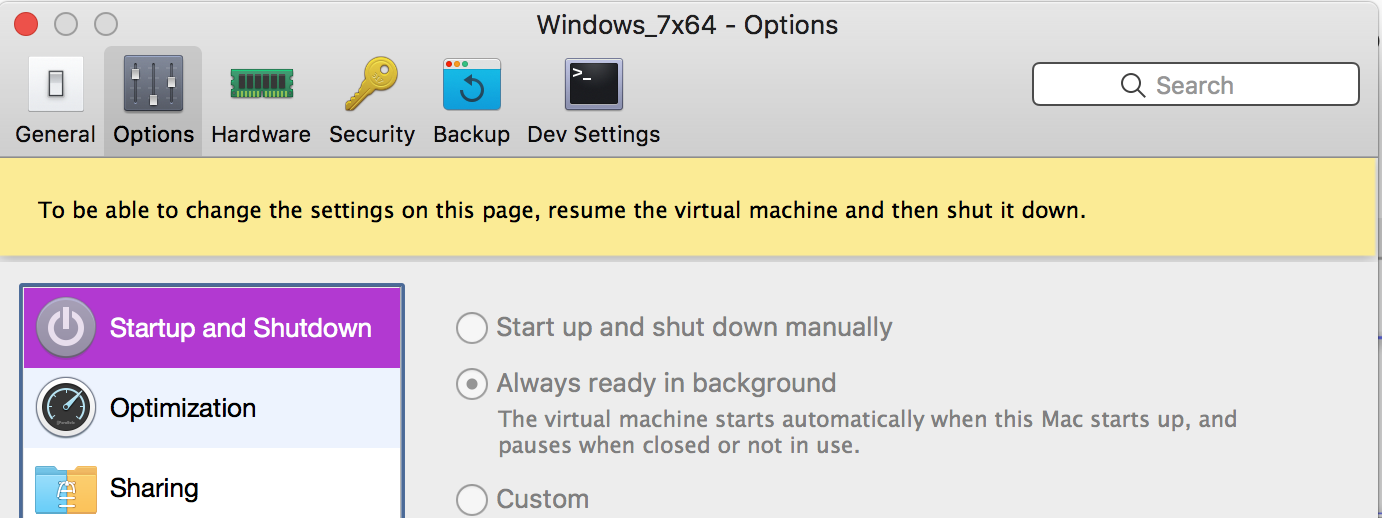The image size is (1382, 518).
Task: Select the Options sliders icon
Action: click(x=153, y=84)
